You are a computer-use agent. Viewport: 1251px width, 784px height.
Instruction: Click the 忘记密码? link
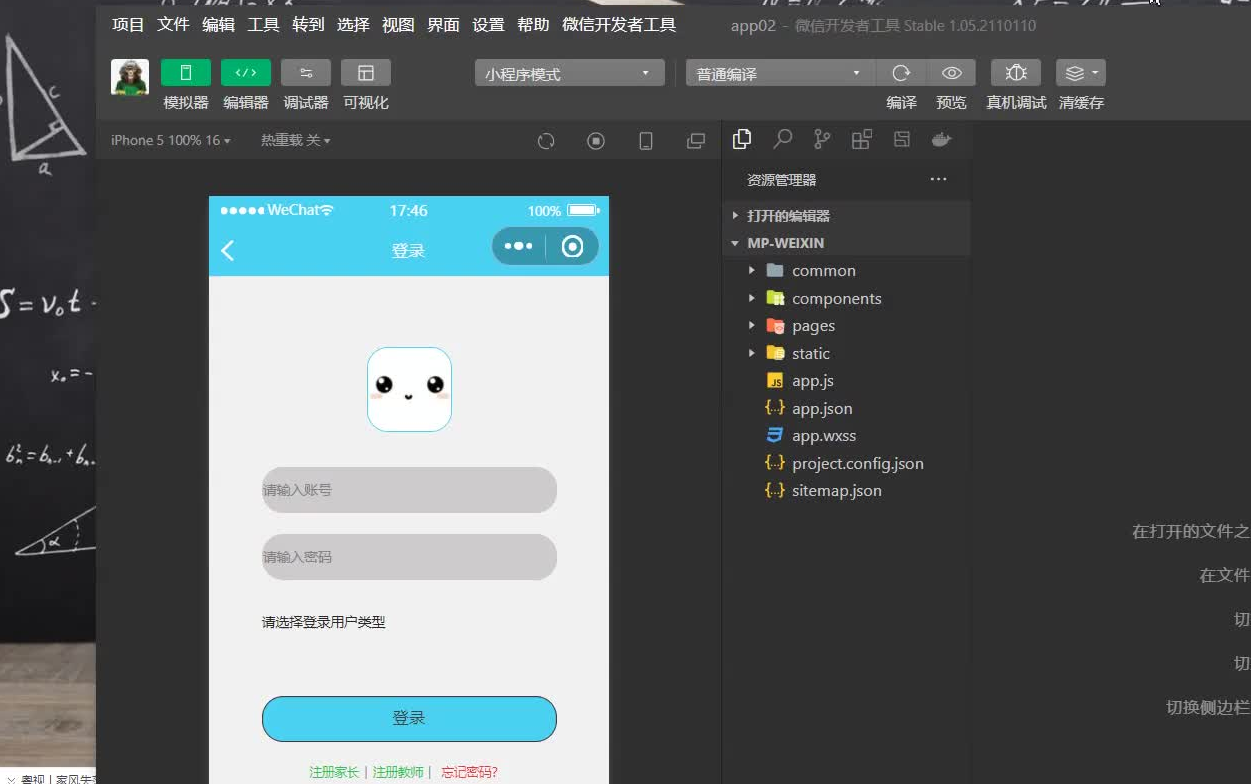[x=468, y=771]
